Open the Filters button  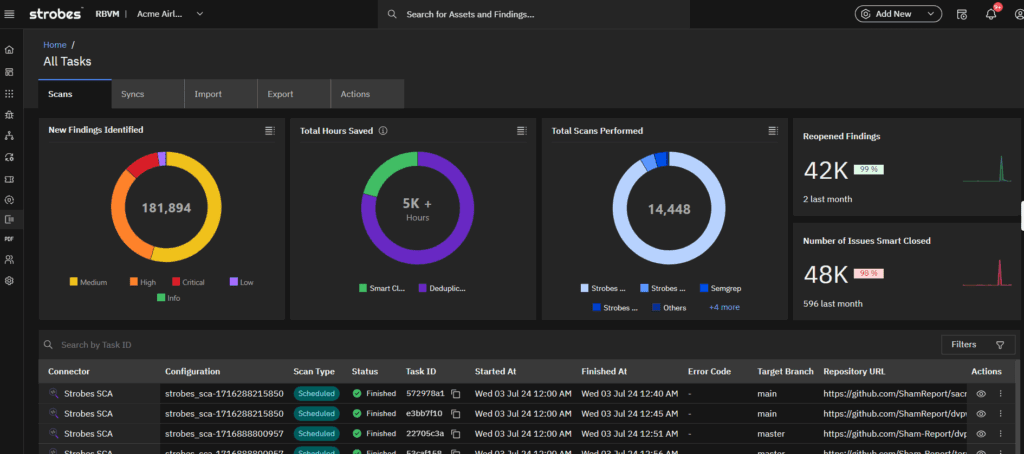(977, 345)
